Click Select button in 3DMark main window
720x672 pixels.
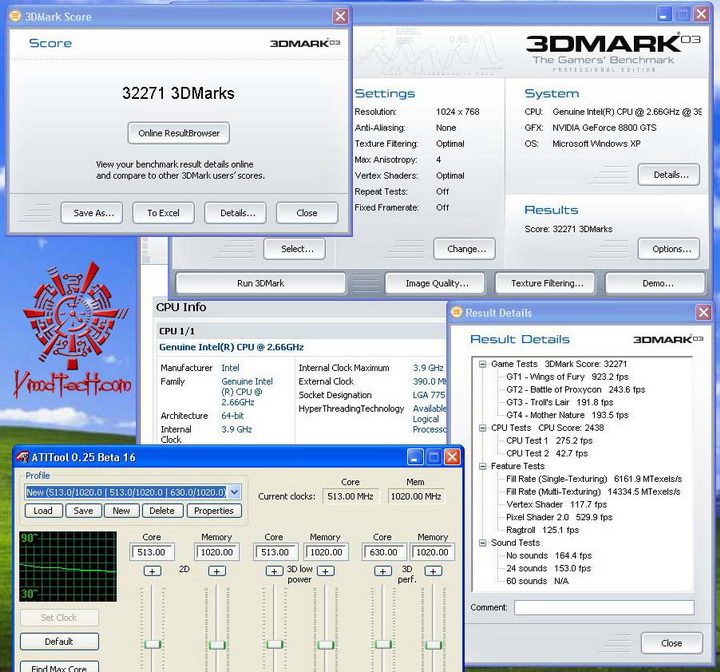(295, 249)
